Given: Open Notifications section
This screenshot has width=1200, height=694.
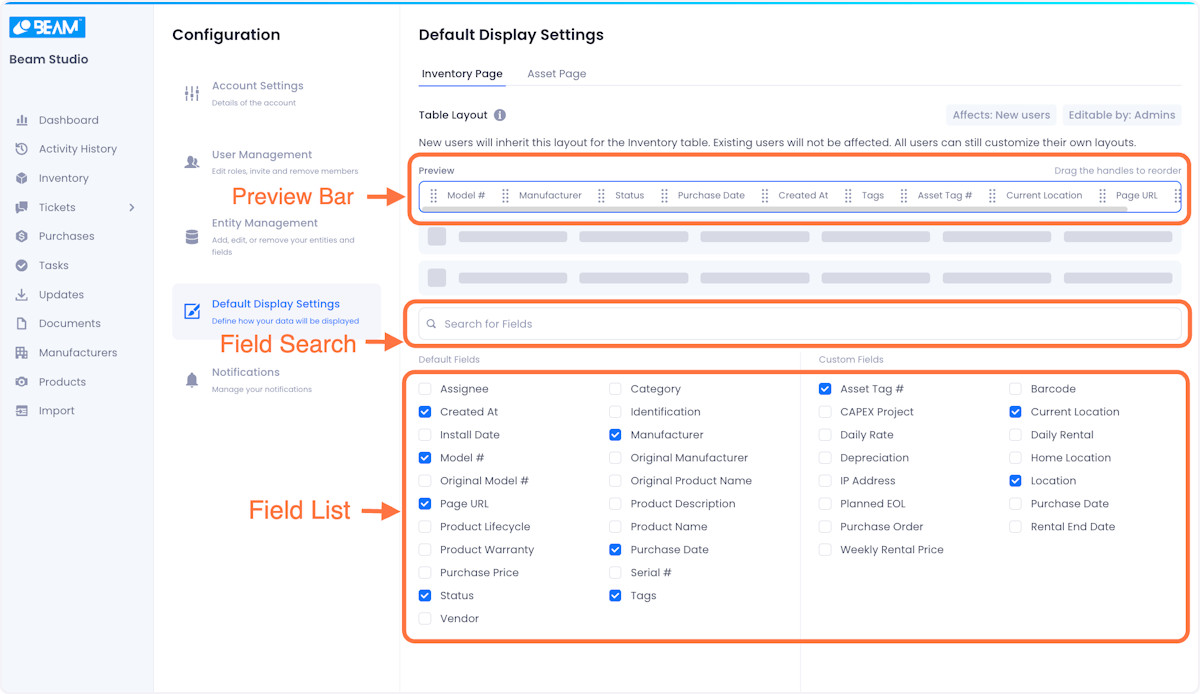Looking at the screenshot, I should [276, 380].
